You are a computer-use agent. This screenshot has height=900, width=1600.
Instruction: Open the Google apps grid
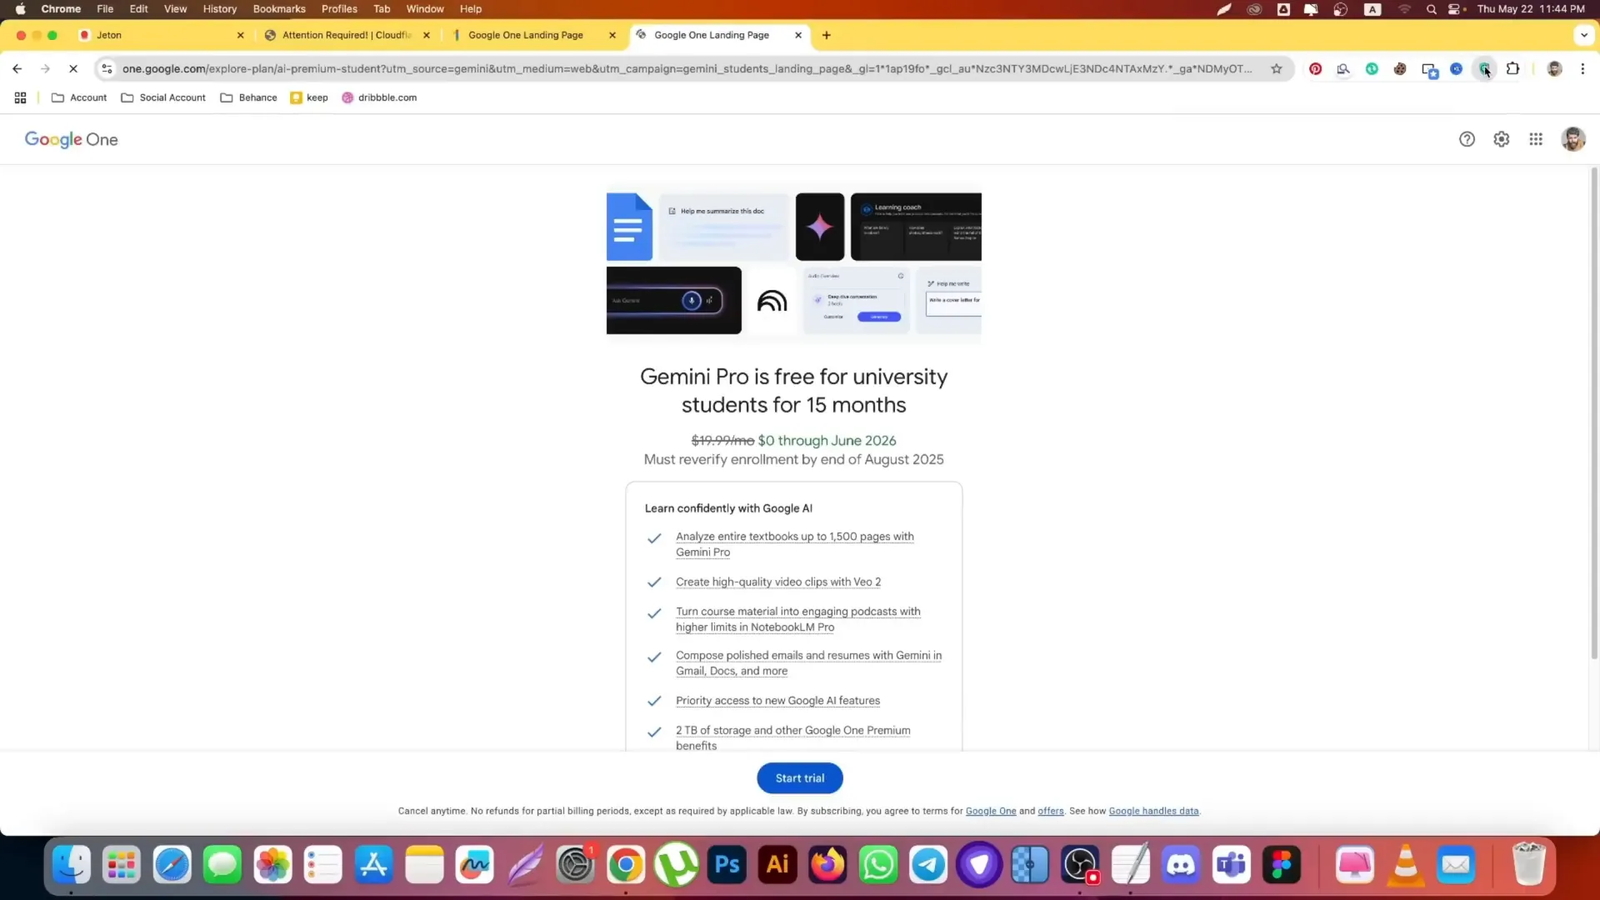[x=1536, y=140]
